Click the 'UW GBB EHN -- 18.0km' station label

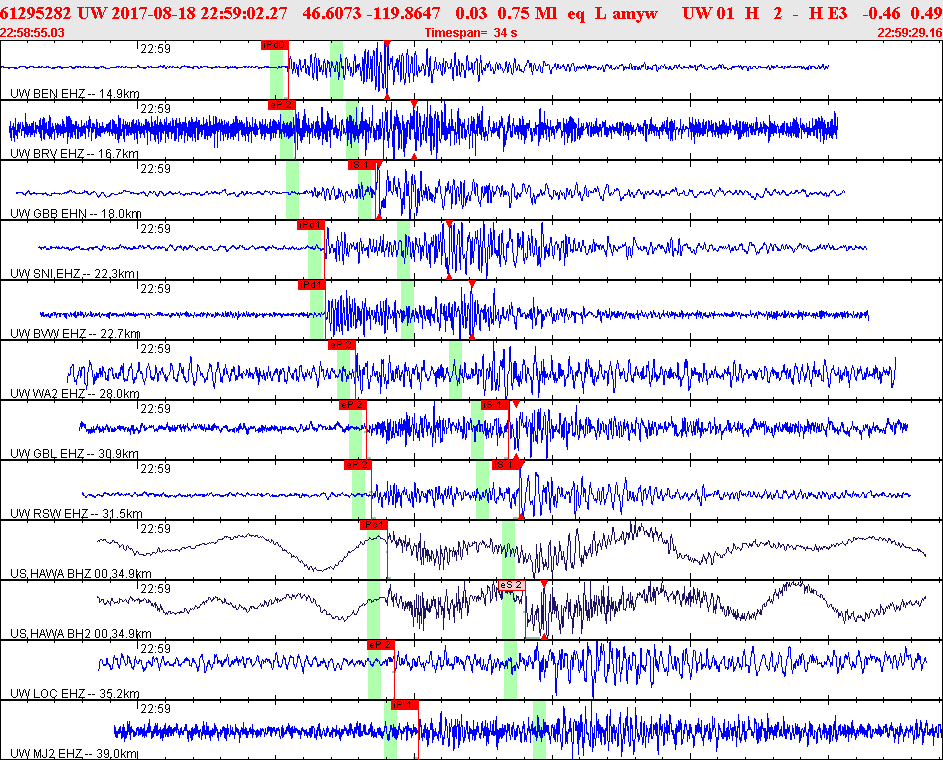click(76, 214)
